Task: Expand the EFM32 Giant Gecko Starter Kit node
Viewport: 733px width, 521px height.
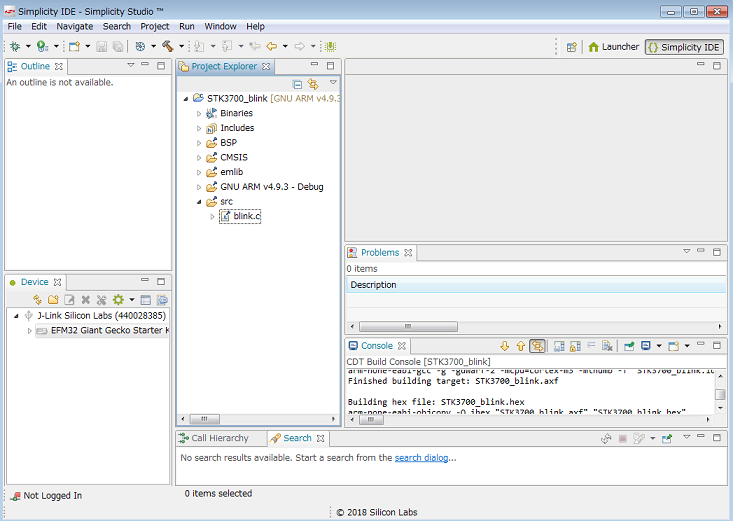Action: (29, 331)
